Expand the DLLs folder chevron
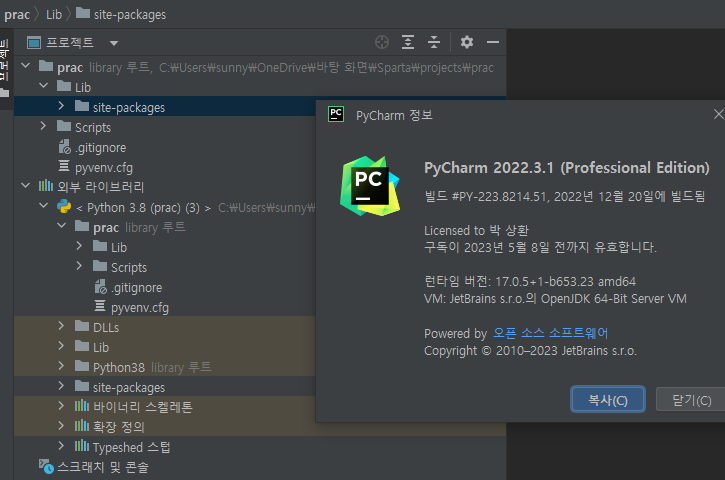Viewport: 725px width, 480px height. click(x=61, y=326)
